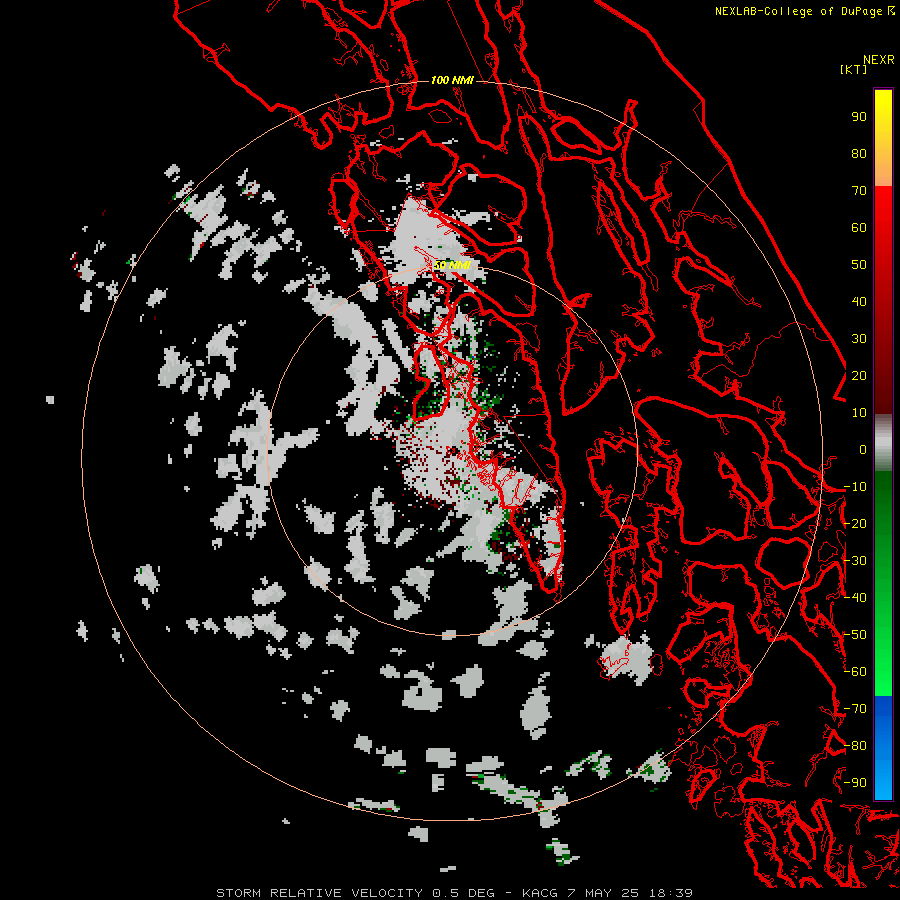Viewport: 900px width, 900px height.
Task: Click the STORM RELATIVE VELOCITY title text
Action: point(321,893)
